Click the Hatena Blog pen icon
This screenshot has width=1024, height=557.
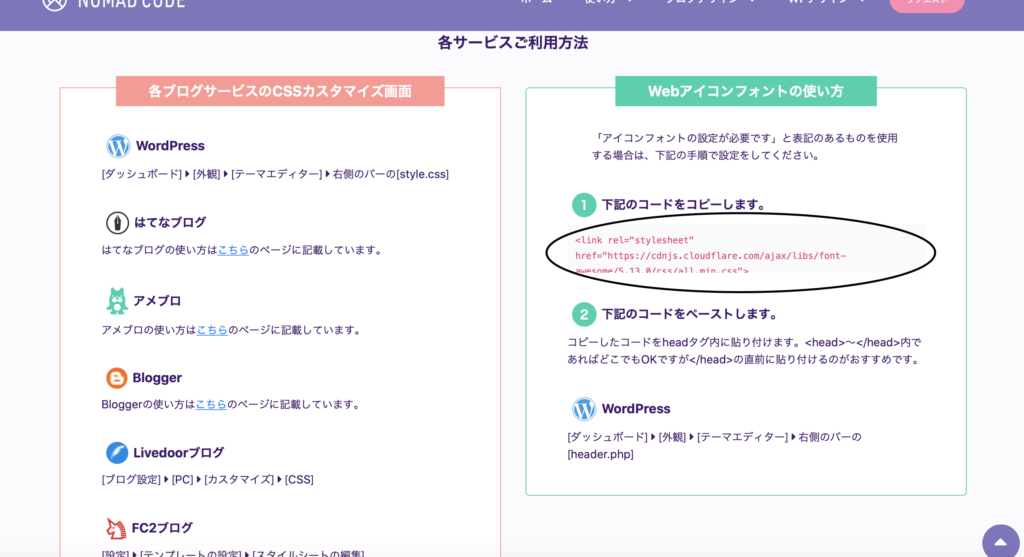tap(117, 223)
